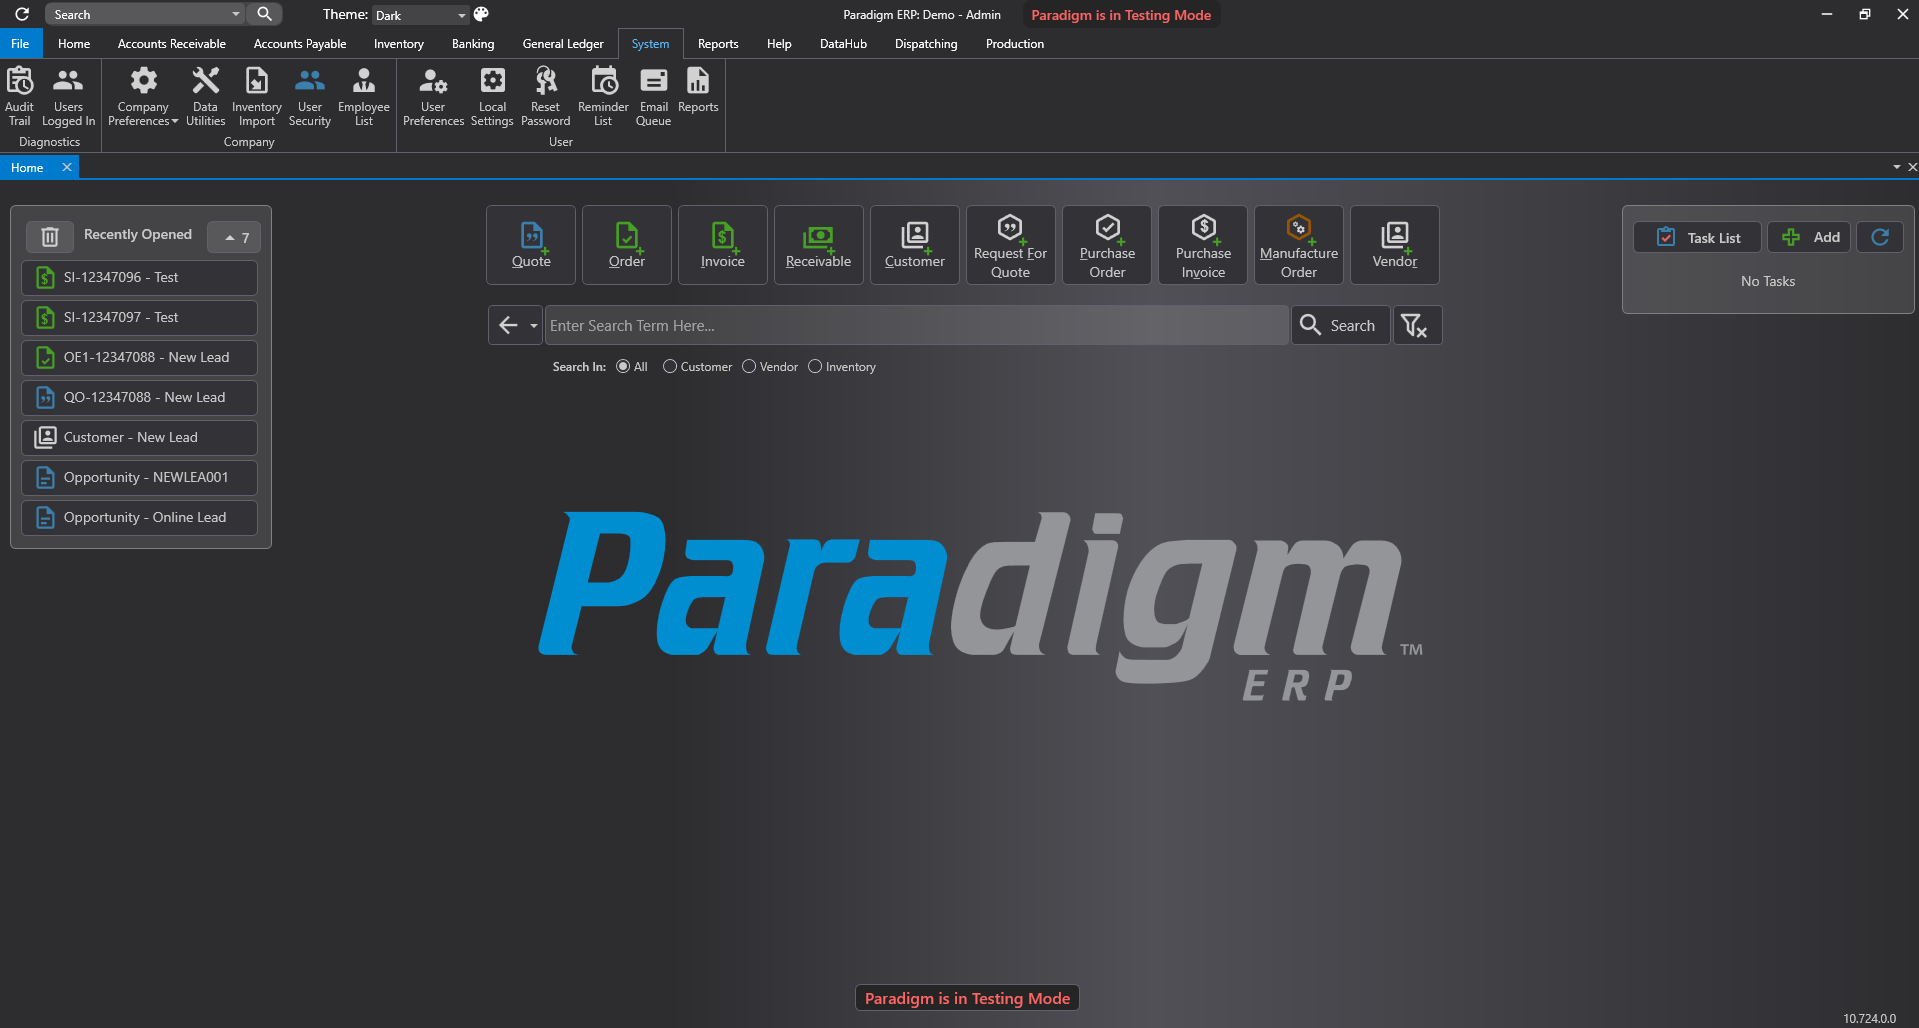The height and width of the screenshot is (1028, 1919).
Task: Open the Audit Trail tool
Action: tap(20, 96)
